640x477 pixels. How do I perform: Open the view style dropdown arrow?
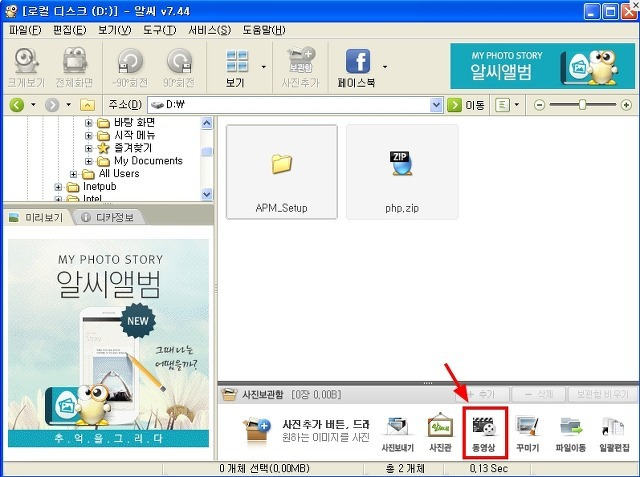pyautogui.click(x=517, y=105)
